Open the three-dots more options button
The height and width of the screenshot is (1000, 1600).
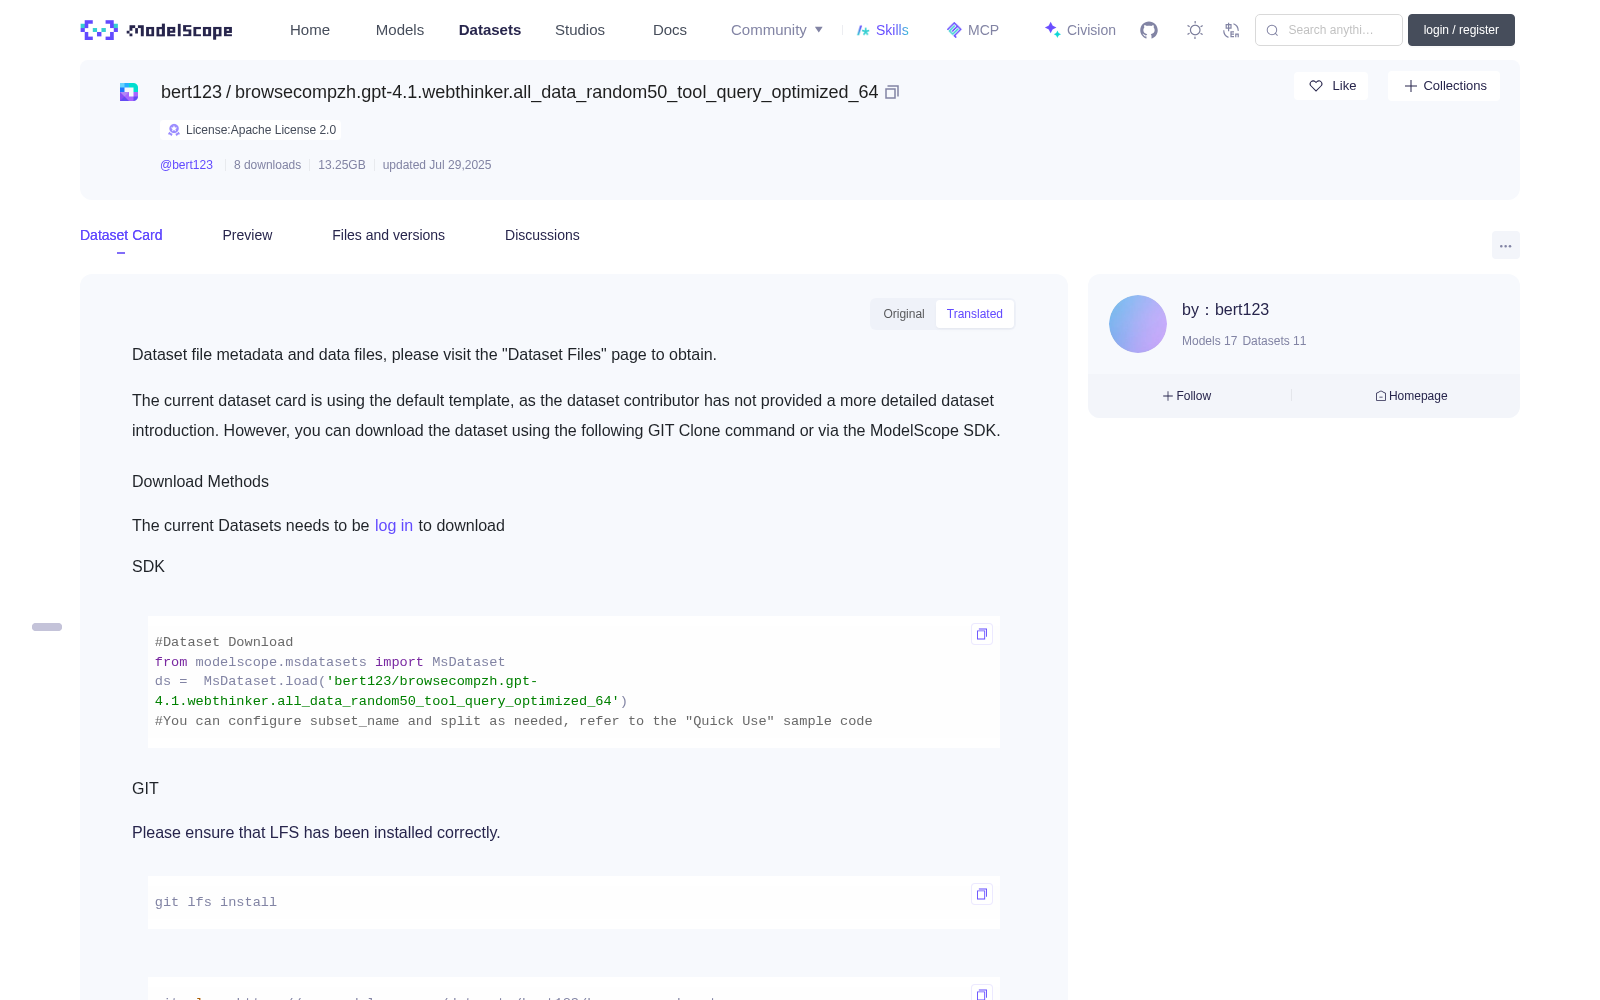click(x=1505, y=245)
